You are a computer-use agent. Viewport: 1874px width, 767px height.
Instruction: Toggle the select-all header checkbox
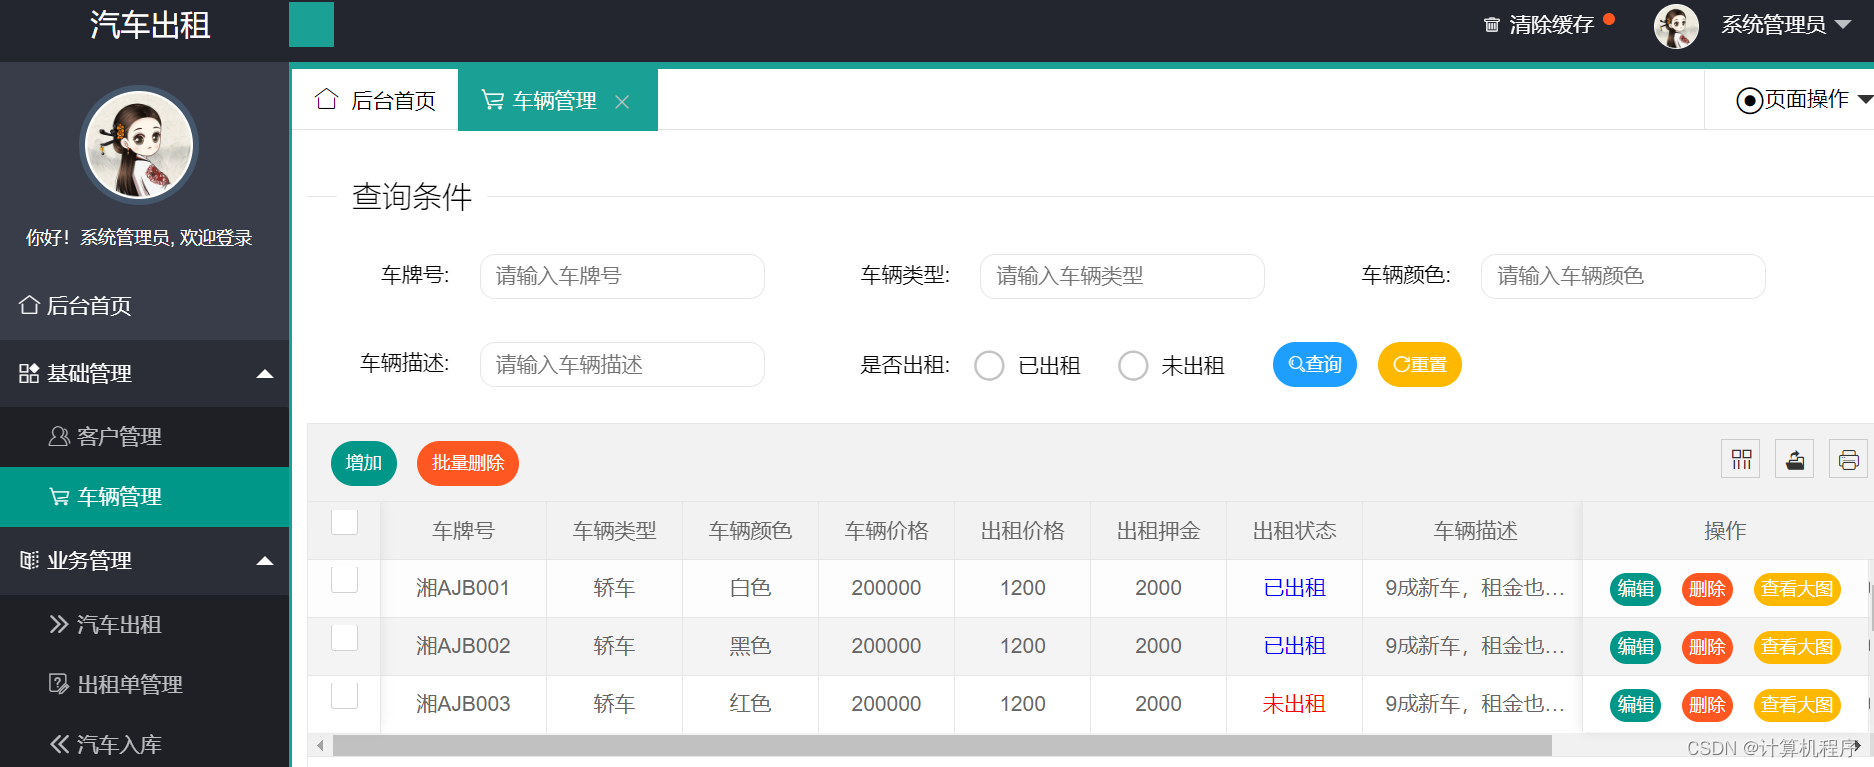(345, 521)
